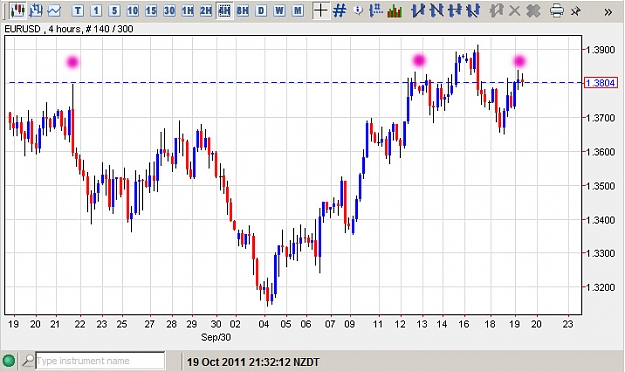Click the price scale dotted icon

[x=375, y=11]
